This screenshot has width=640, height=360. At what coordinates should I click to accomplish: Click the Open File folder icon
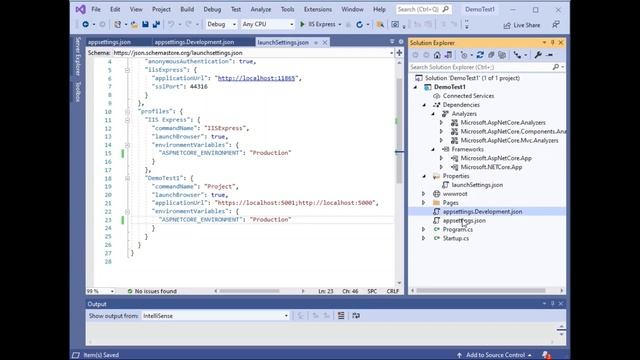[x=134, y=24]
